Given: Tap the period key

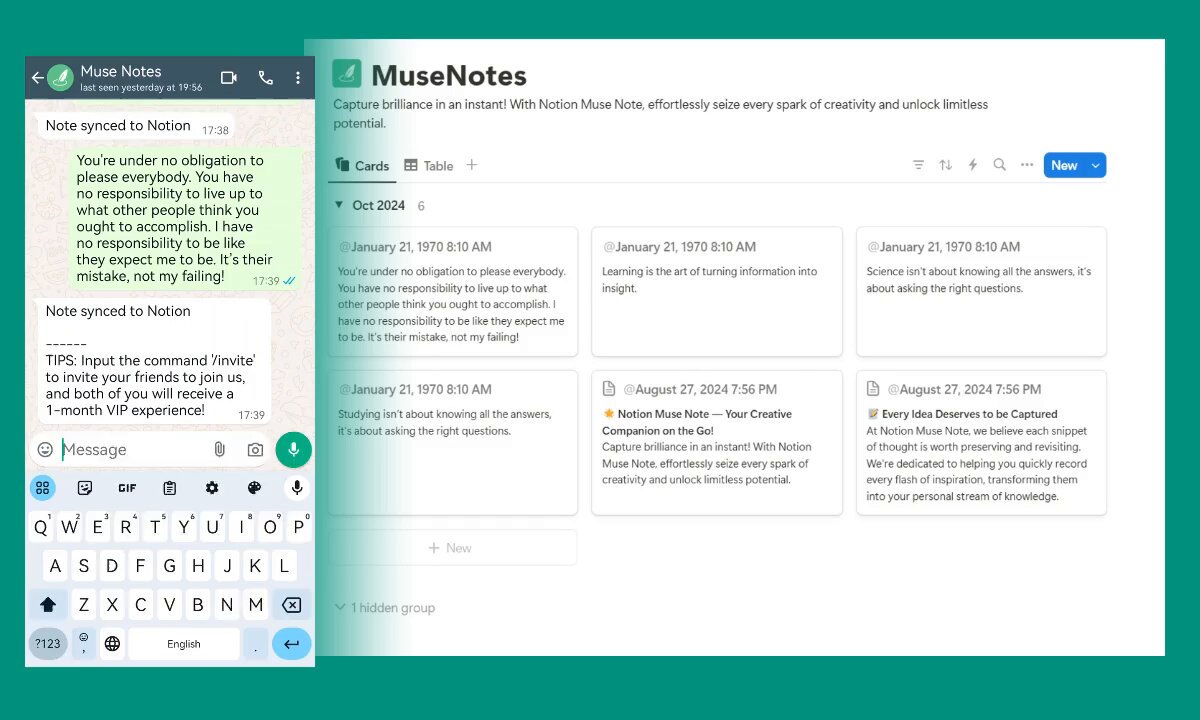Looking at the screenshot, I should [256, 644].
